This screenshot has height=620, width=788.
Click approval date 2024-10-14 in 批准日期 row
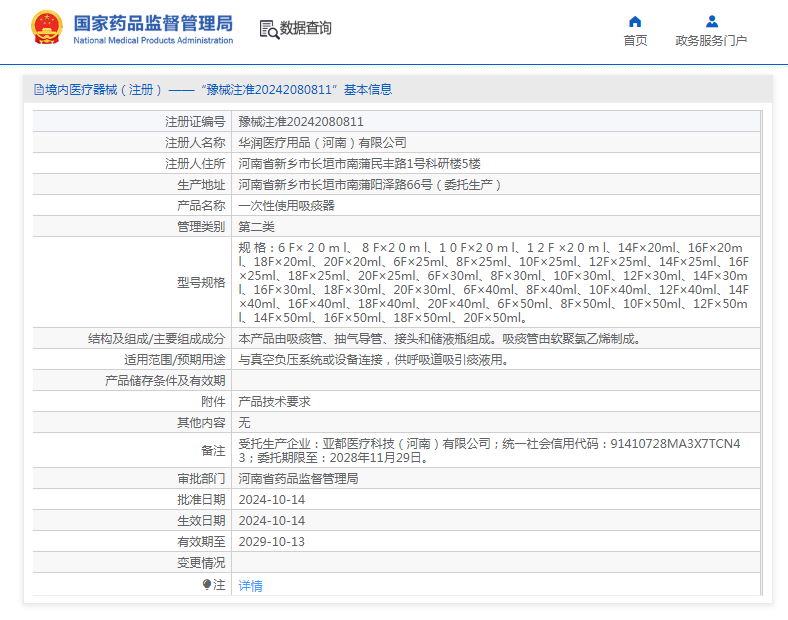tap(271, 500)
